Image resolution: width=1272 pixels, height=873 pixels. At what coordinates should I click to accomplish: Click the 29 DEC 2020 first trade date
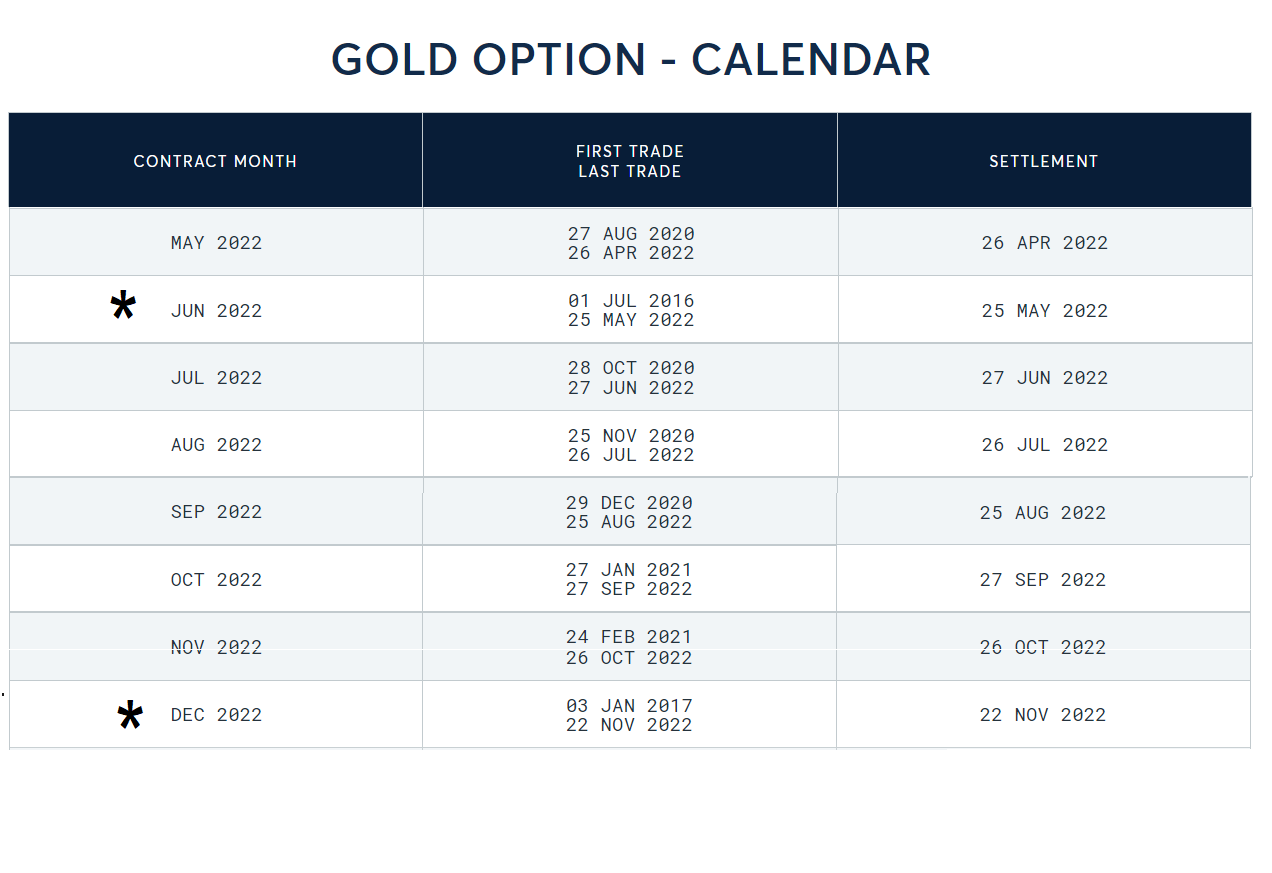click(x=629, y=503)
